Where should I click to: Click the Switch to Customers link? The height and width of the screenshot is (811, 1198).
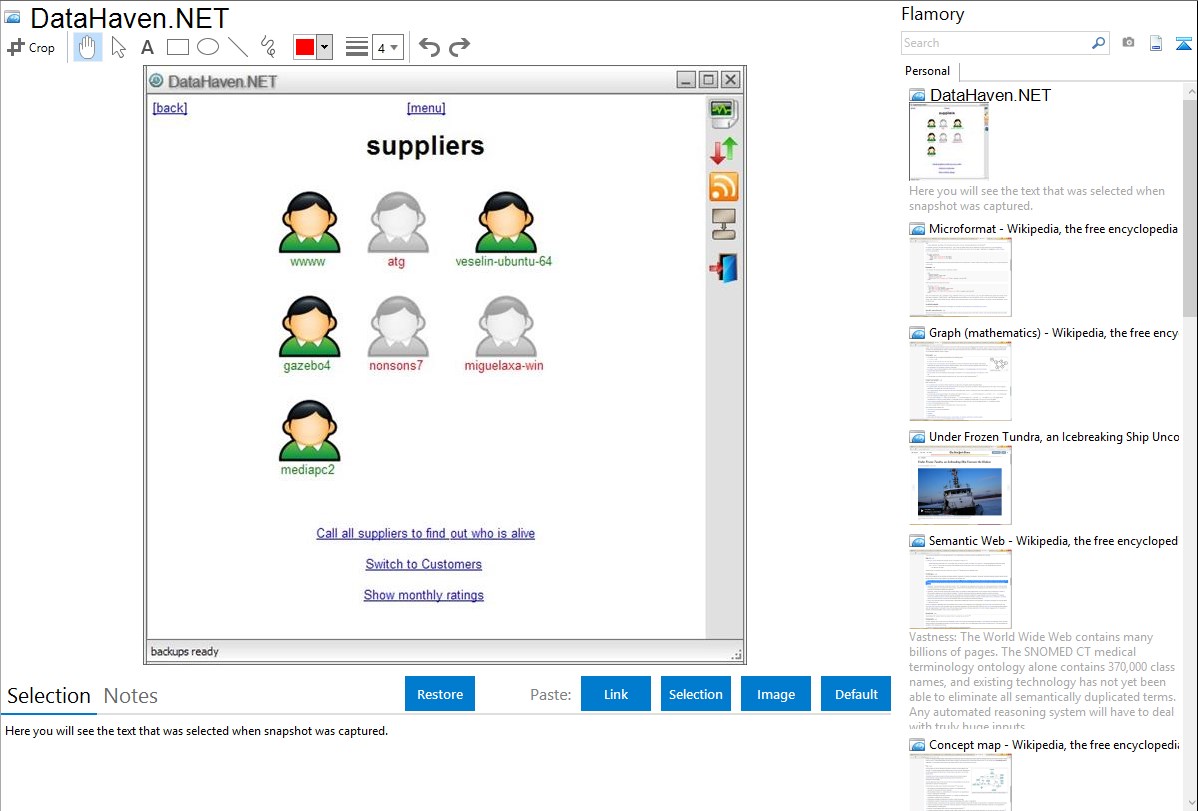[x=423, y=564]
